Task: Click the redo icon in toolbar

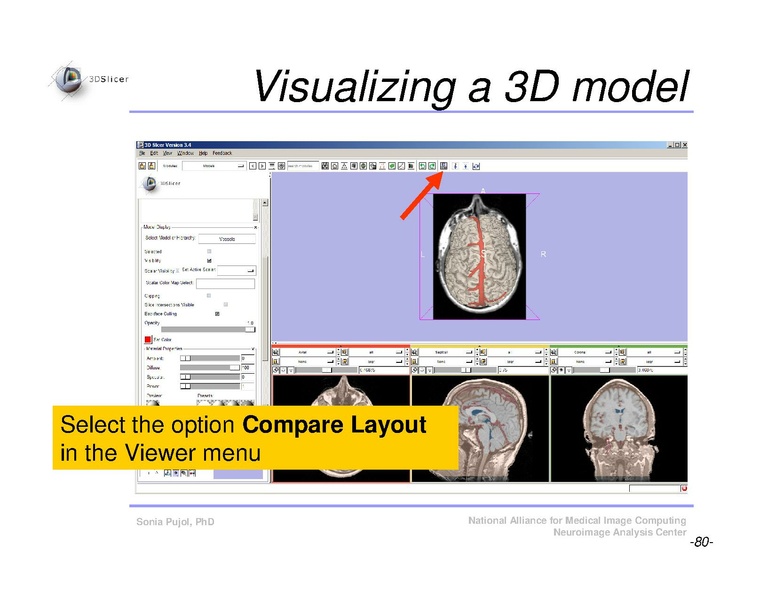Action: (x=432, y=166)
